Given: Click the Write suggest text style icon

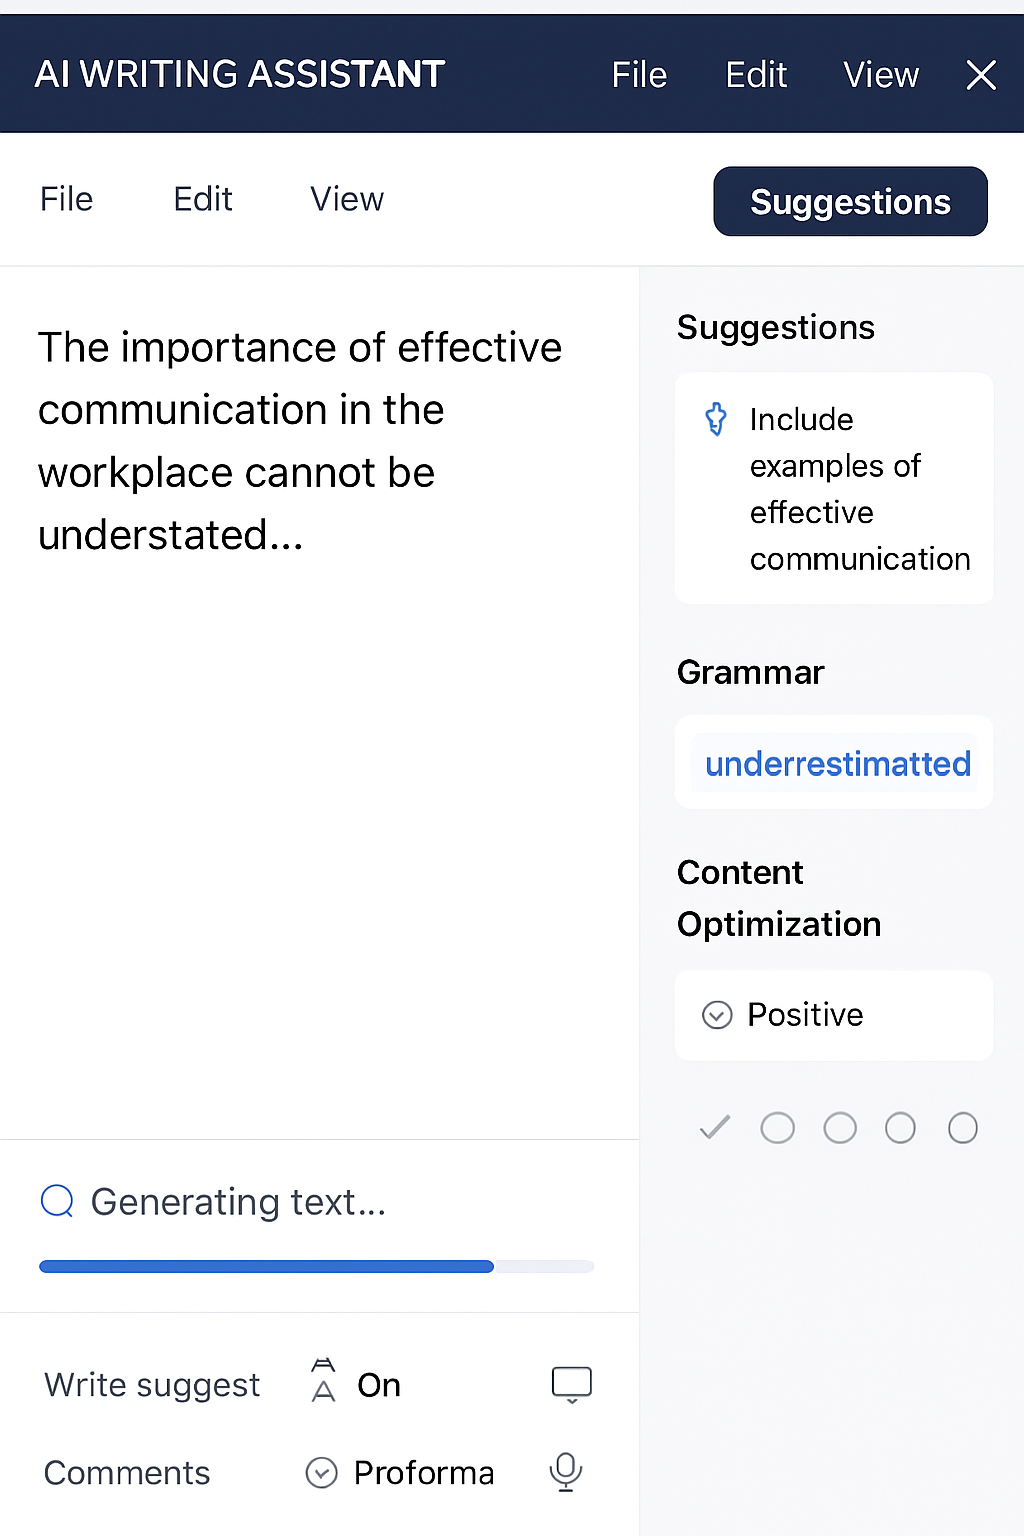Looking at the screenshot, I should 323,1382.
